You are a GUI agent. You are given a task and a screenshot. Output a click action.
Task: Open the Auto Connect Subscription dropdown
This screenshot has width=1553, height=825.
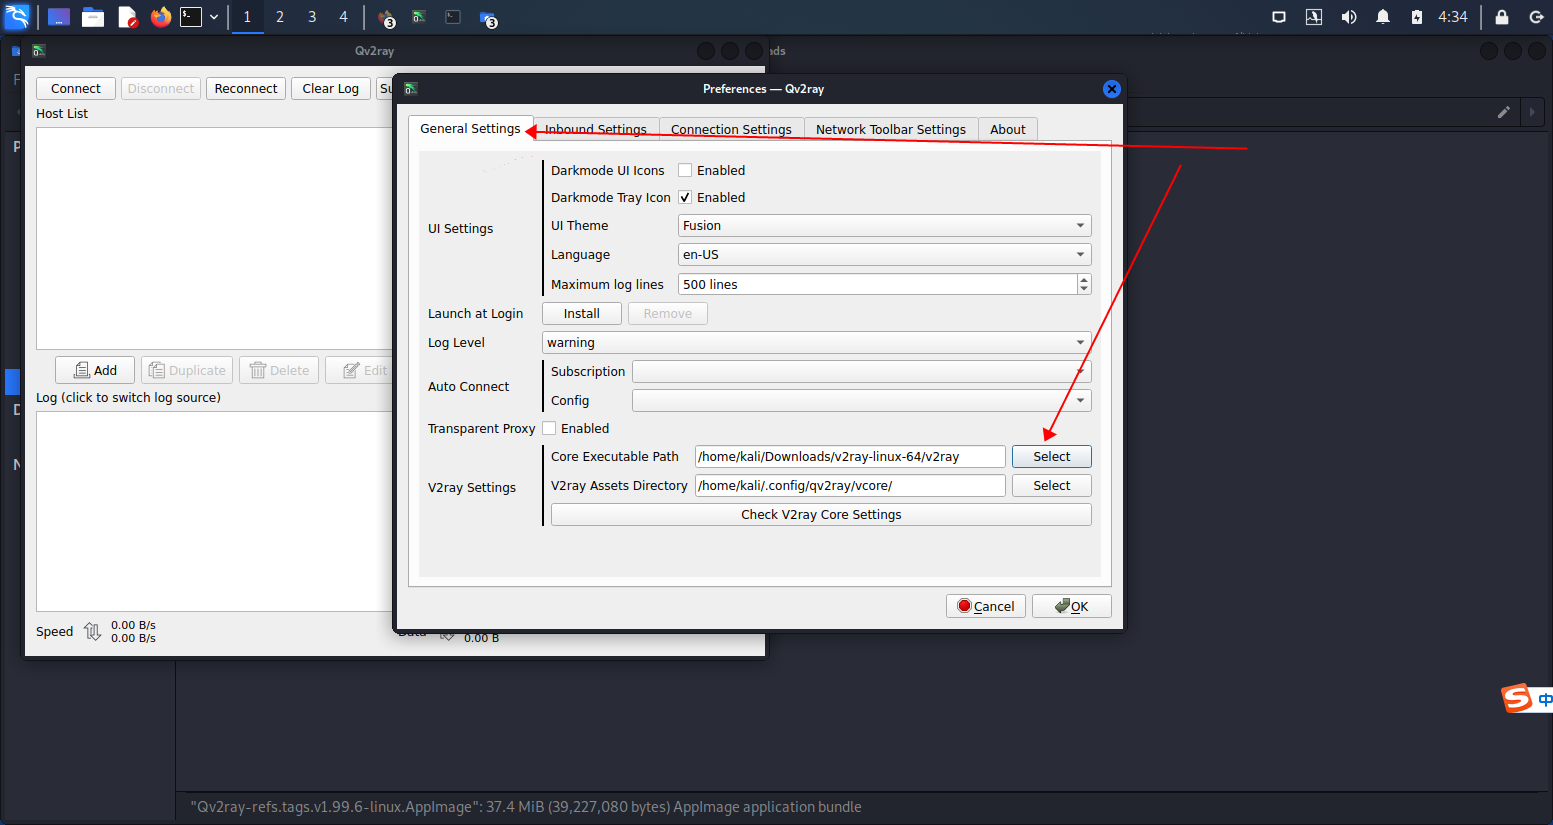862,372
